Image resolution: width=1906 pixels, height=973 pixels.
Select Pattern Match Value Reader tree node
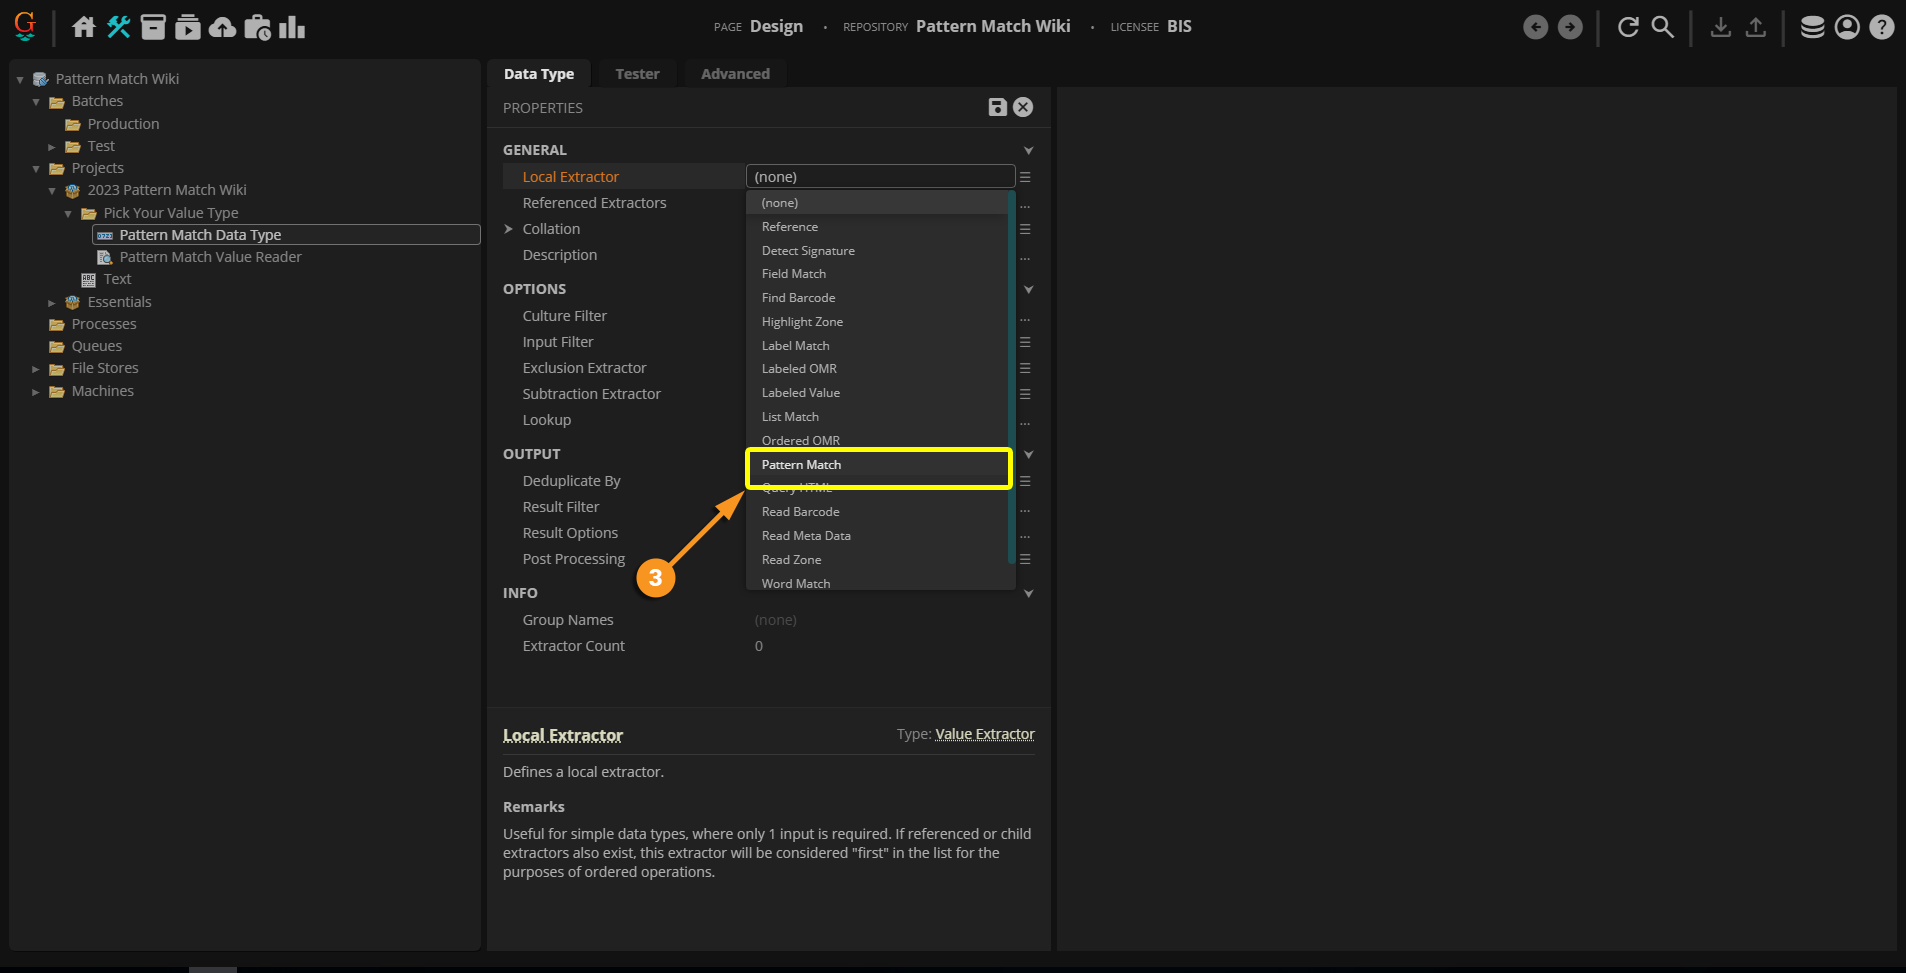210,257
